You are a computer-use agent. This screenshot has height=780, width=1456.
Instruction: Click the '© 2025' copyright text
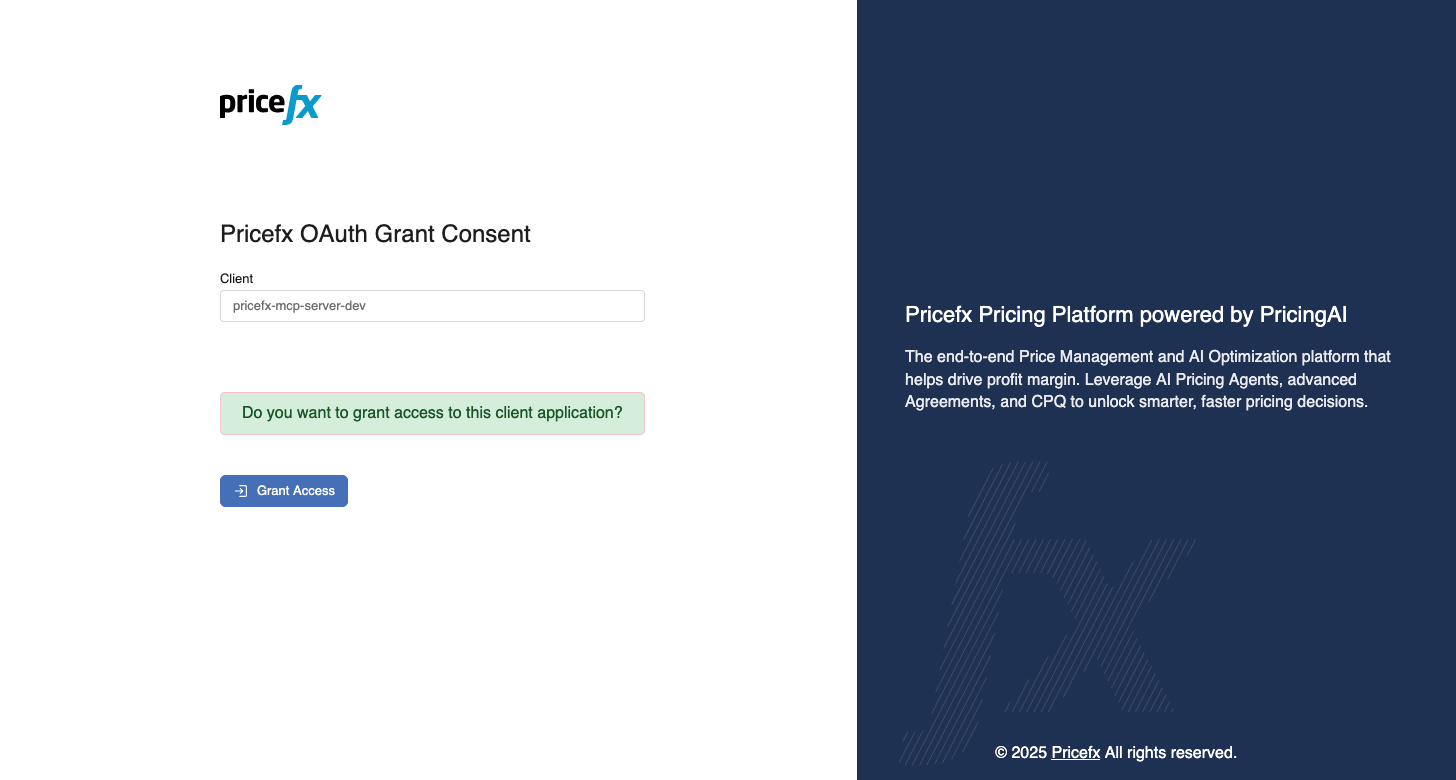pyautogui.click(x=1021, y=752)
